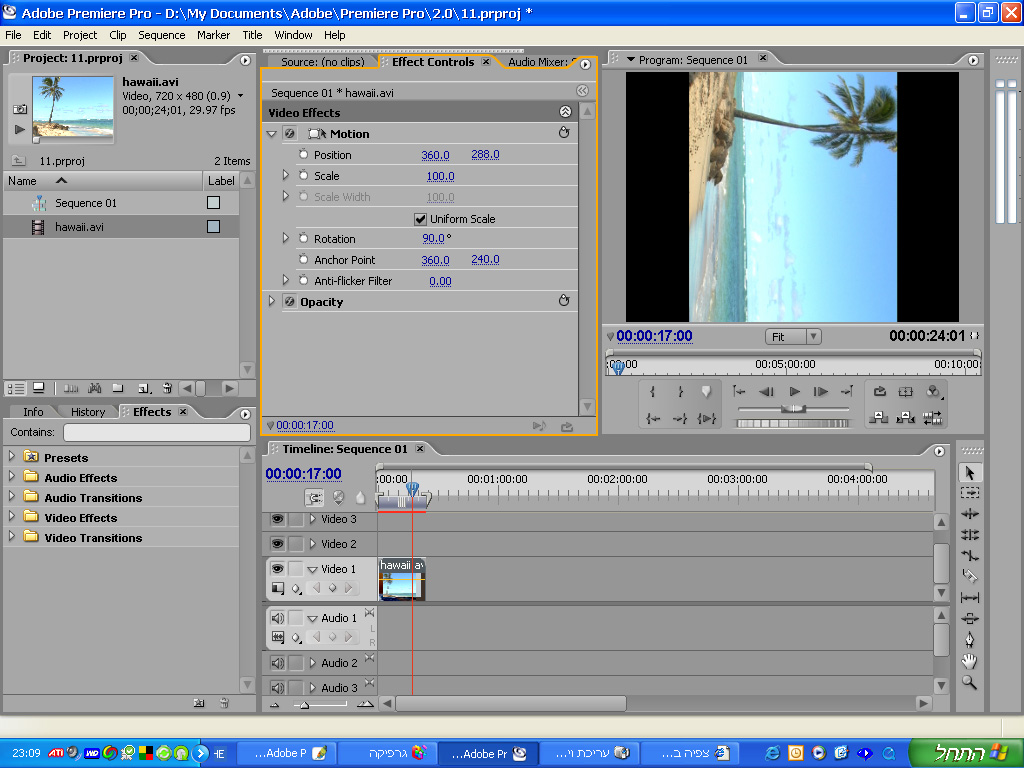
Task: Click the Windows Start button
Action: coord(966,753)
